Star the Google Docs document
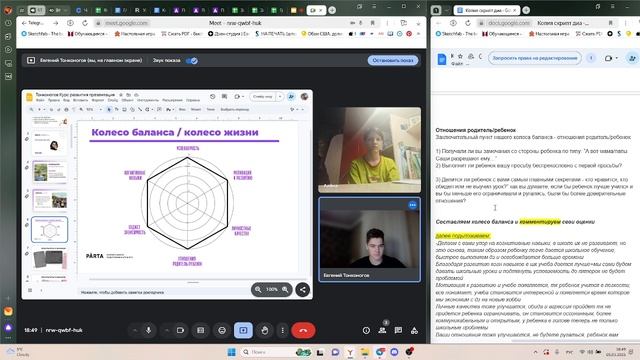Screen dimensions: 640x360 click(x=460, y=56)
